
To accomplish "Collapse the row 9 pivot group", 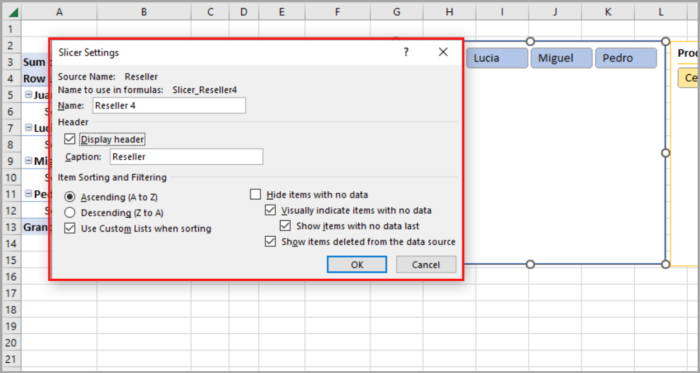I will (29, 161).
